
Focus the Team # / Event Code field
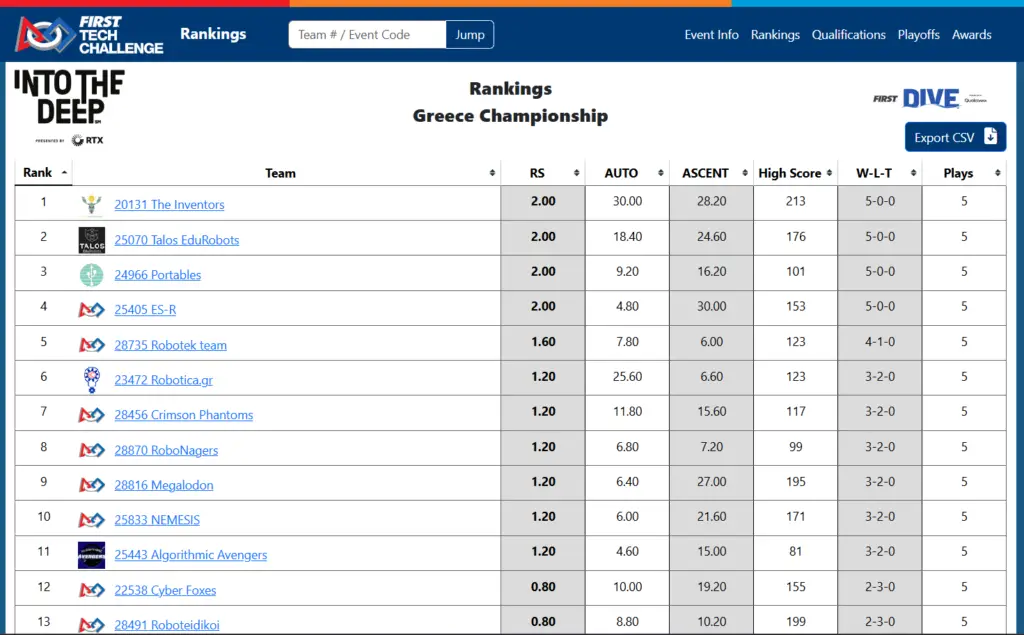(x=367, y=35)
